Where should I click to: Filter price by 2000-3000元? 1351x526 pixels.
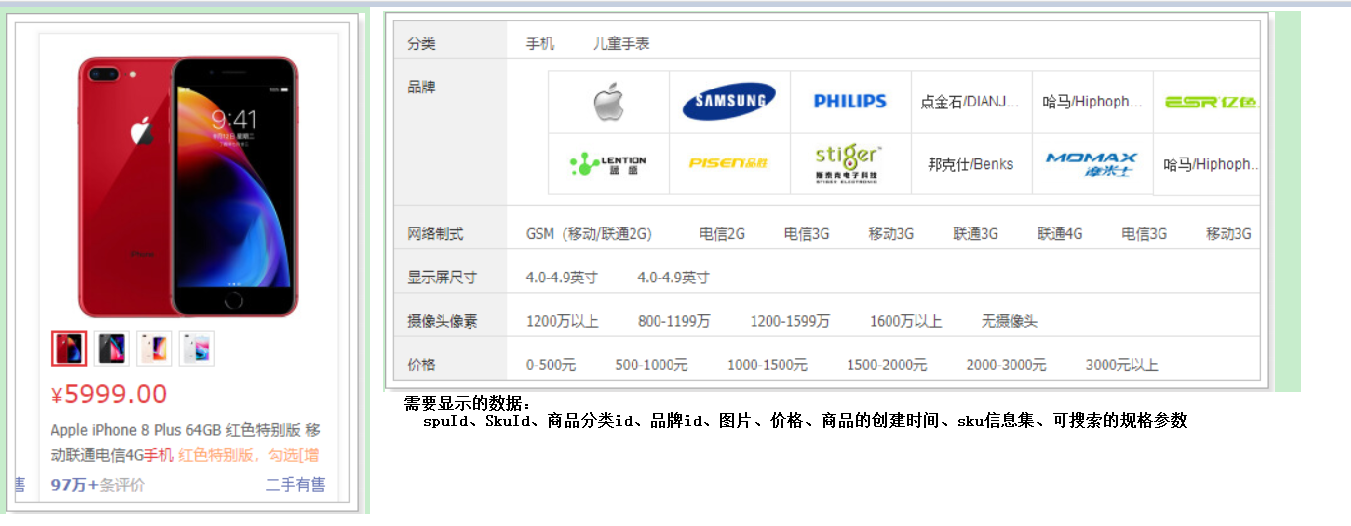click(1006, 365)
